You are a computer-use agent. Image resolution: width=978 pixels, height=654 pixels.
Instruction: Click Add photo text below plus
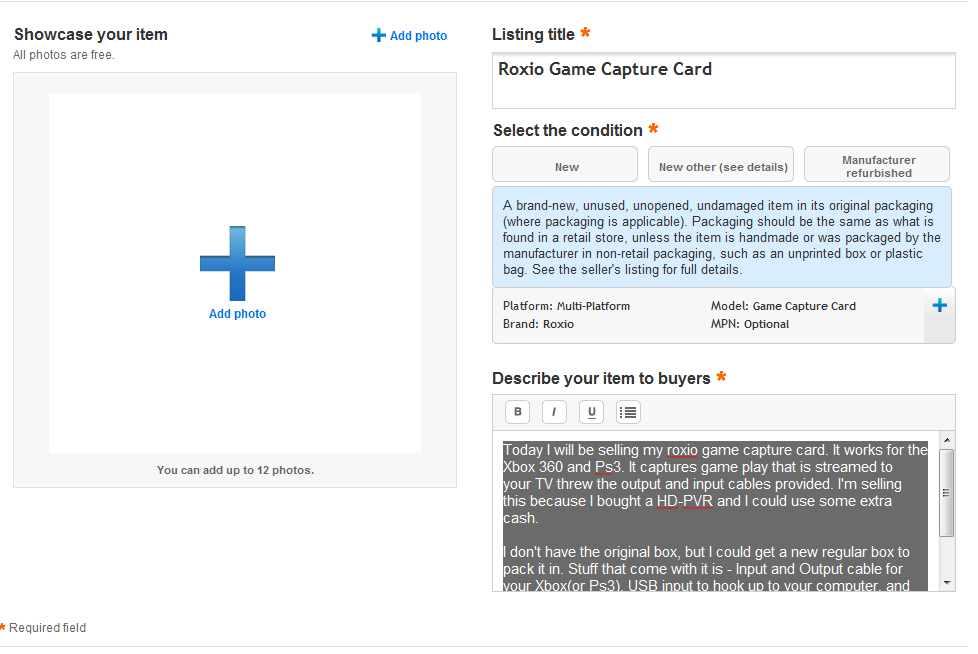tap(237, 314)
